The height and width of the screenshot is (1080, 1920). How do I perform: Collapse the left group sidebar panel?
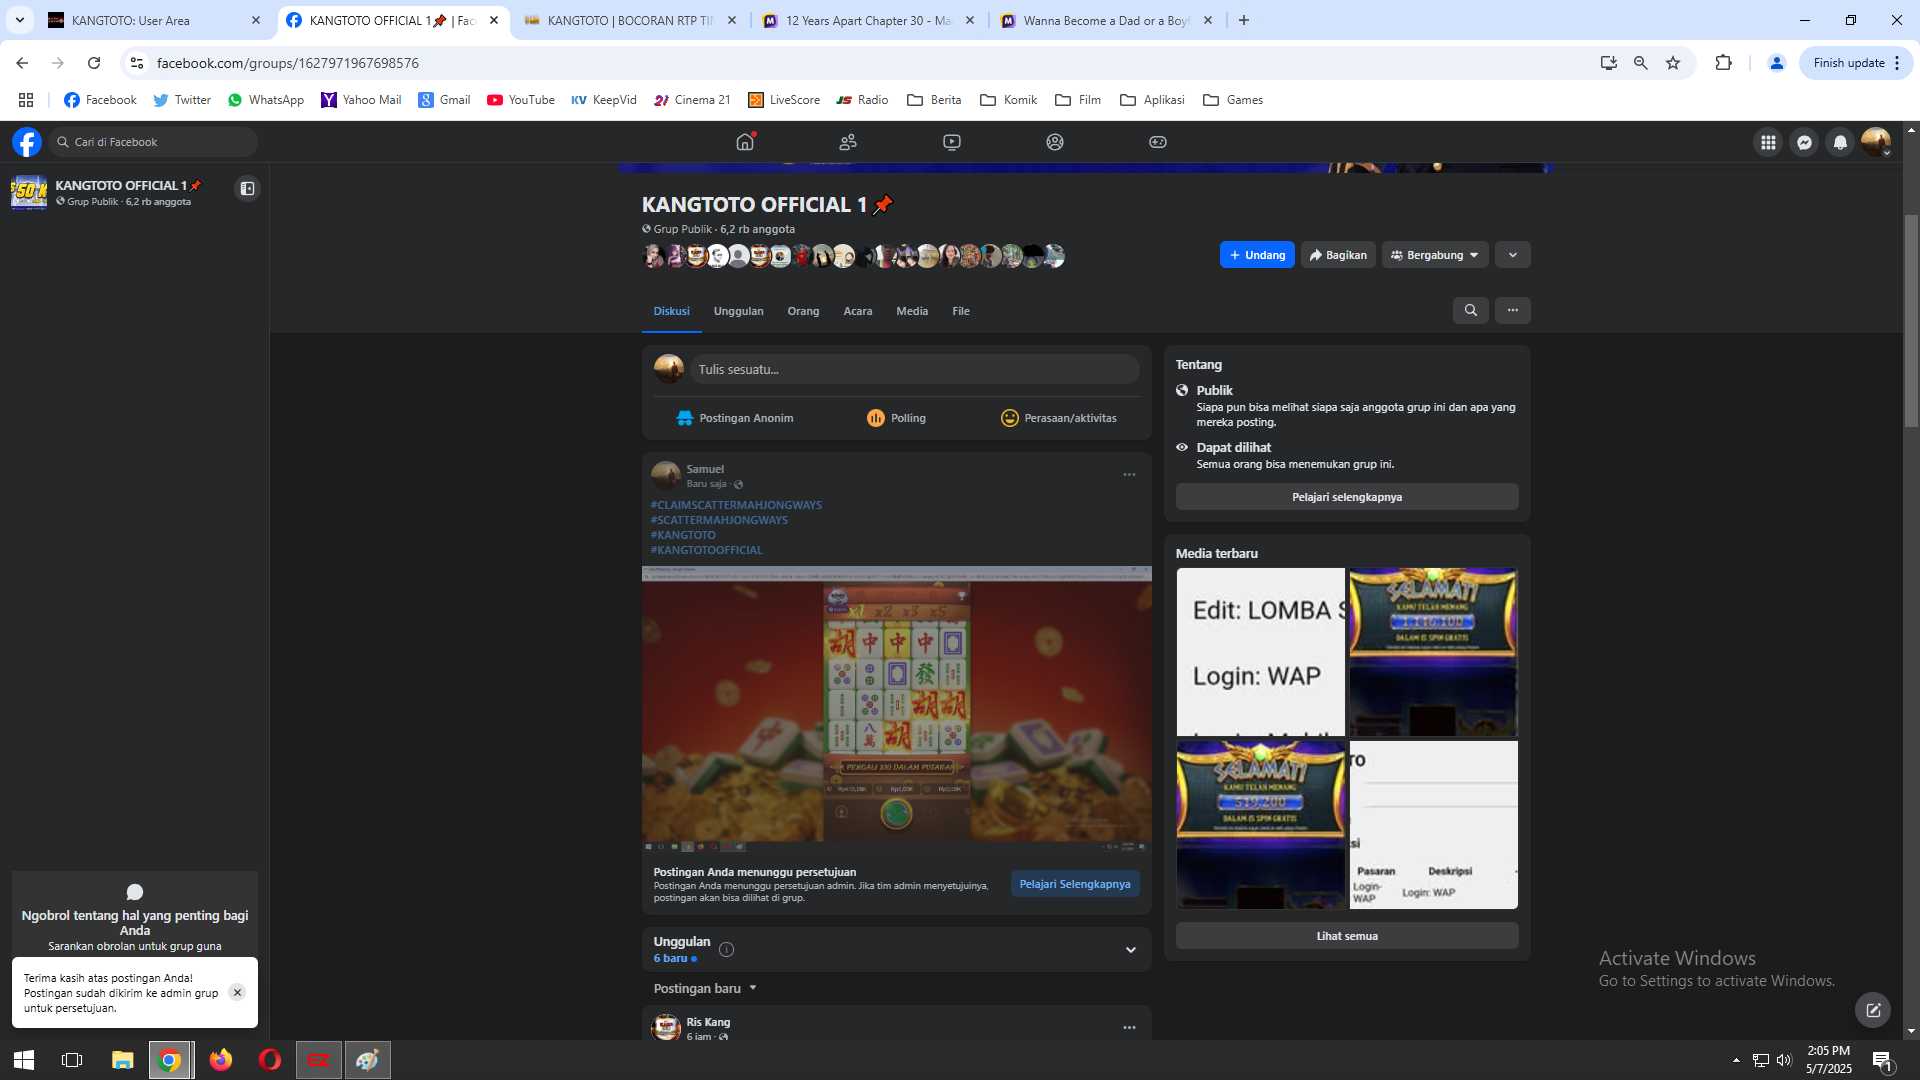coord(247,188)
